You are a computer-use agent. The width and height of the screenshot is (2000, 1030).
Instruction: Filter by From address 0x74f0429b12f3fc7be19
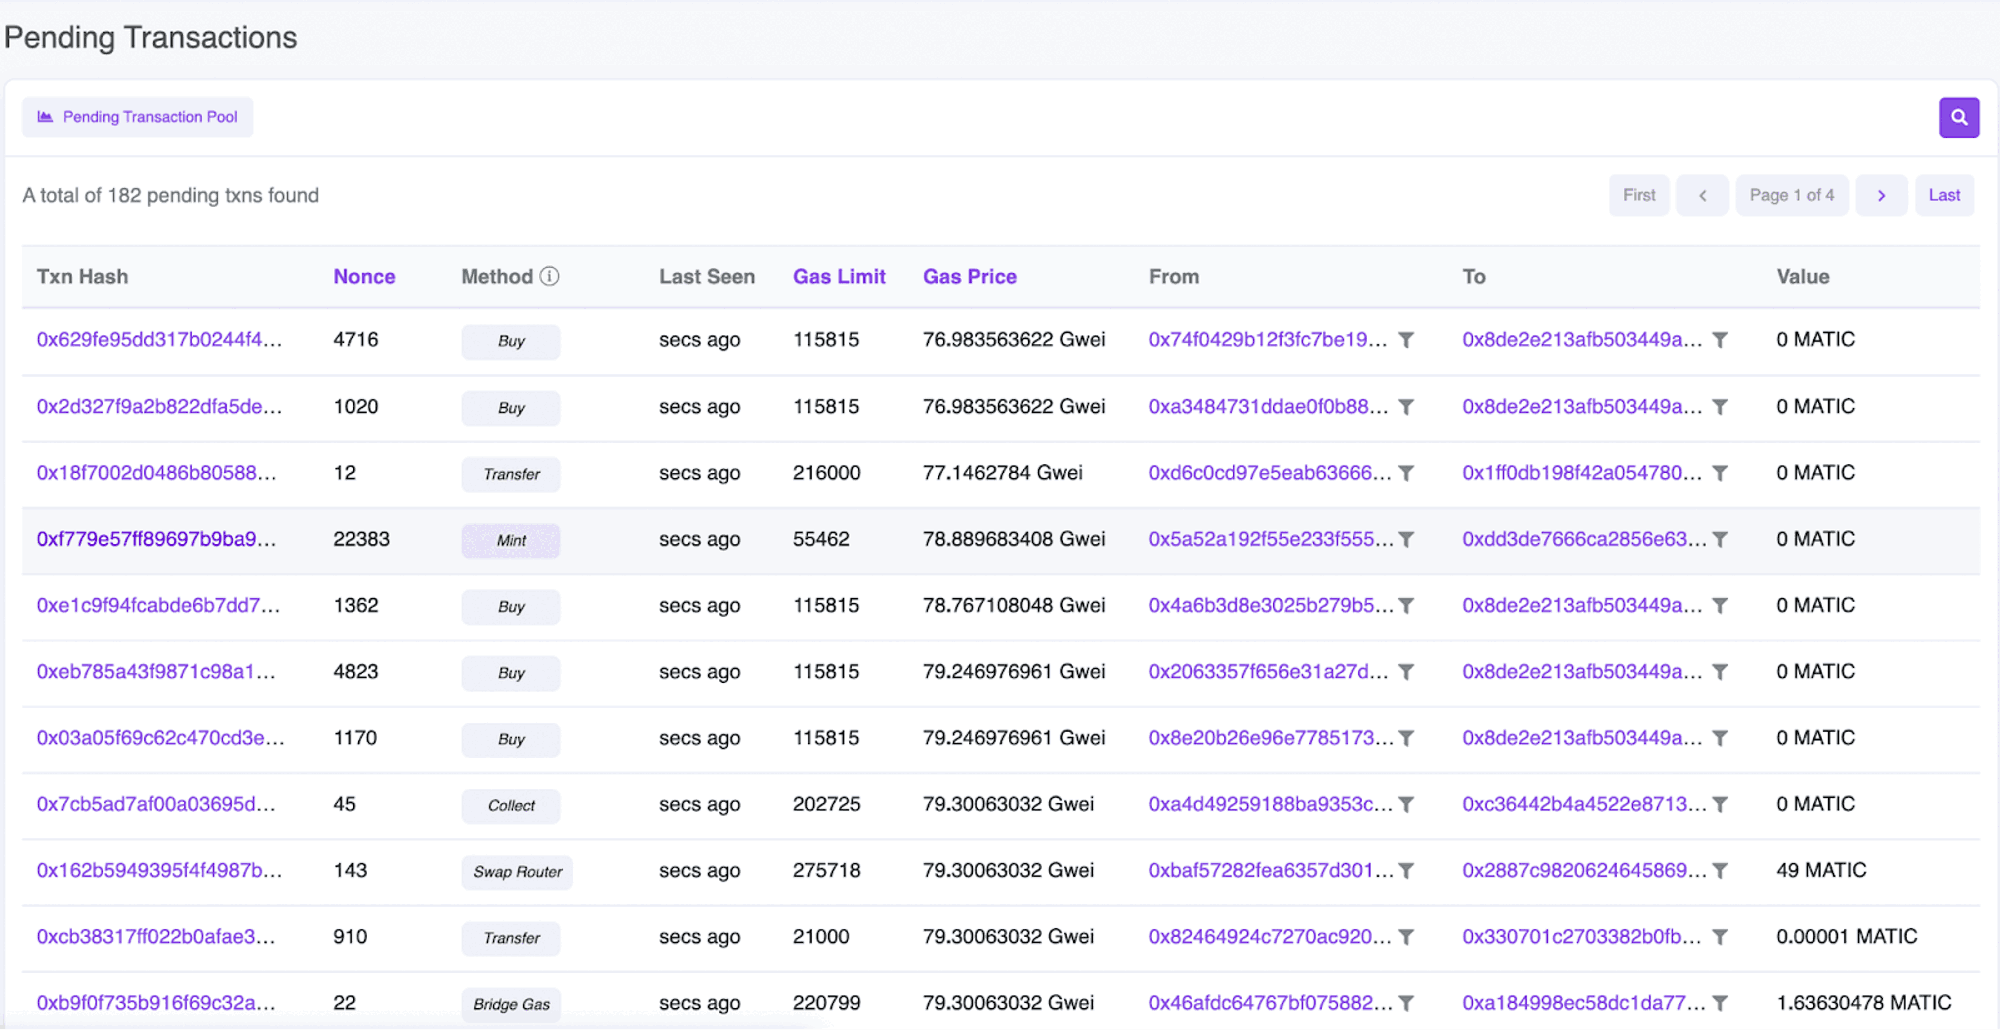1406,340
